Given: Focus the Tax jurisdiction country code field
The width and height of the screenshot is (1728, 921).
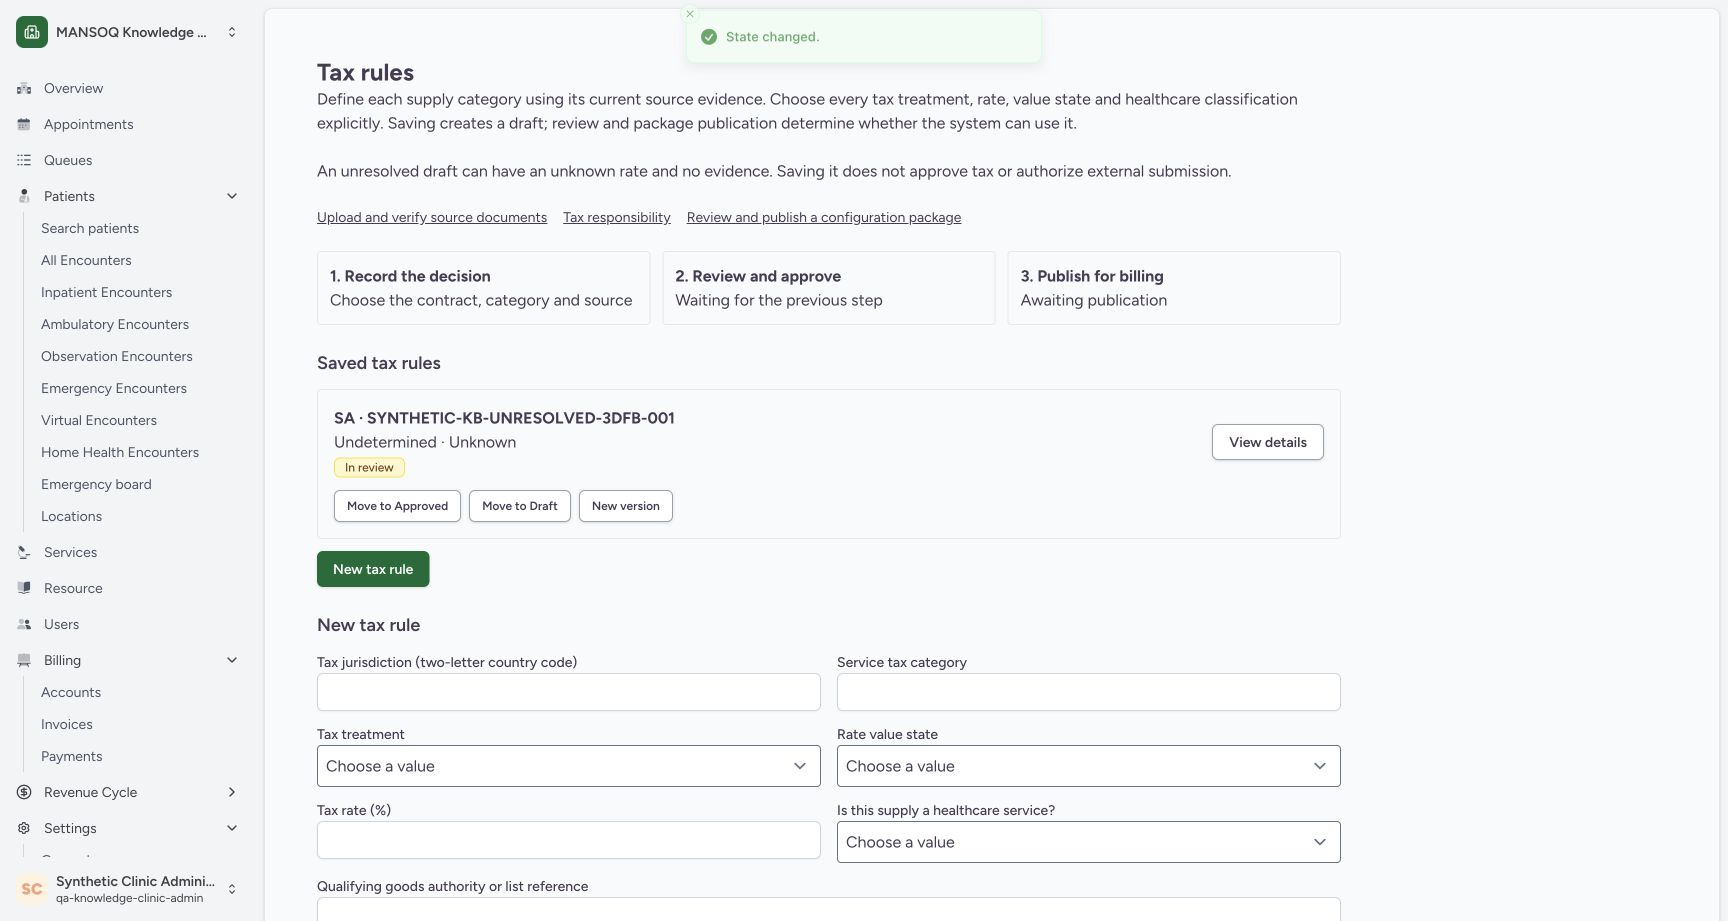Looking at the screenshot, I should tap(569, 692).
